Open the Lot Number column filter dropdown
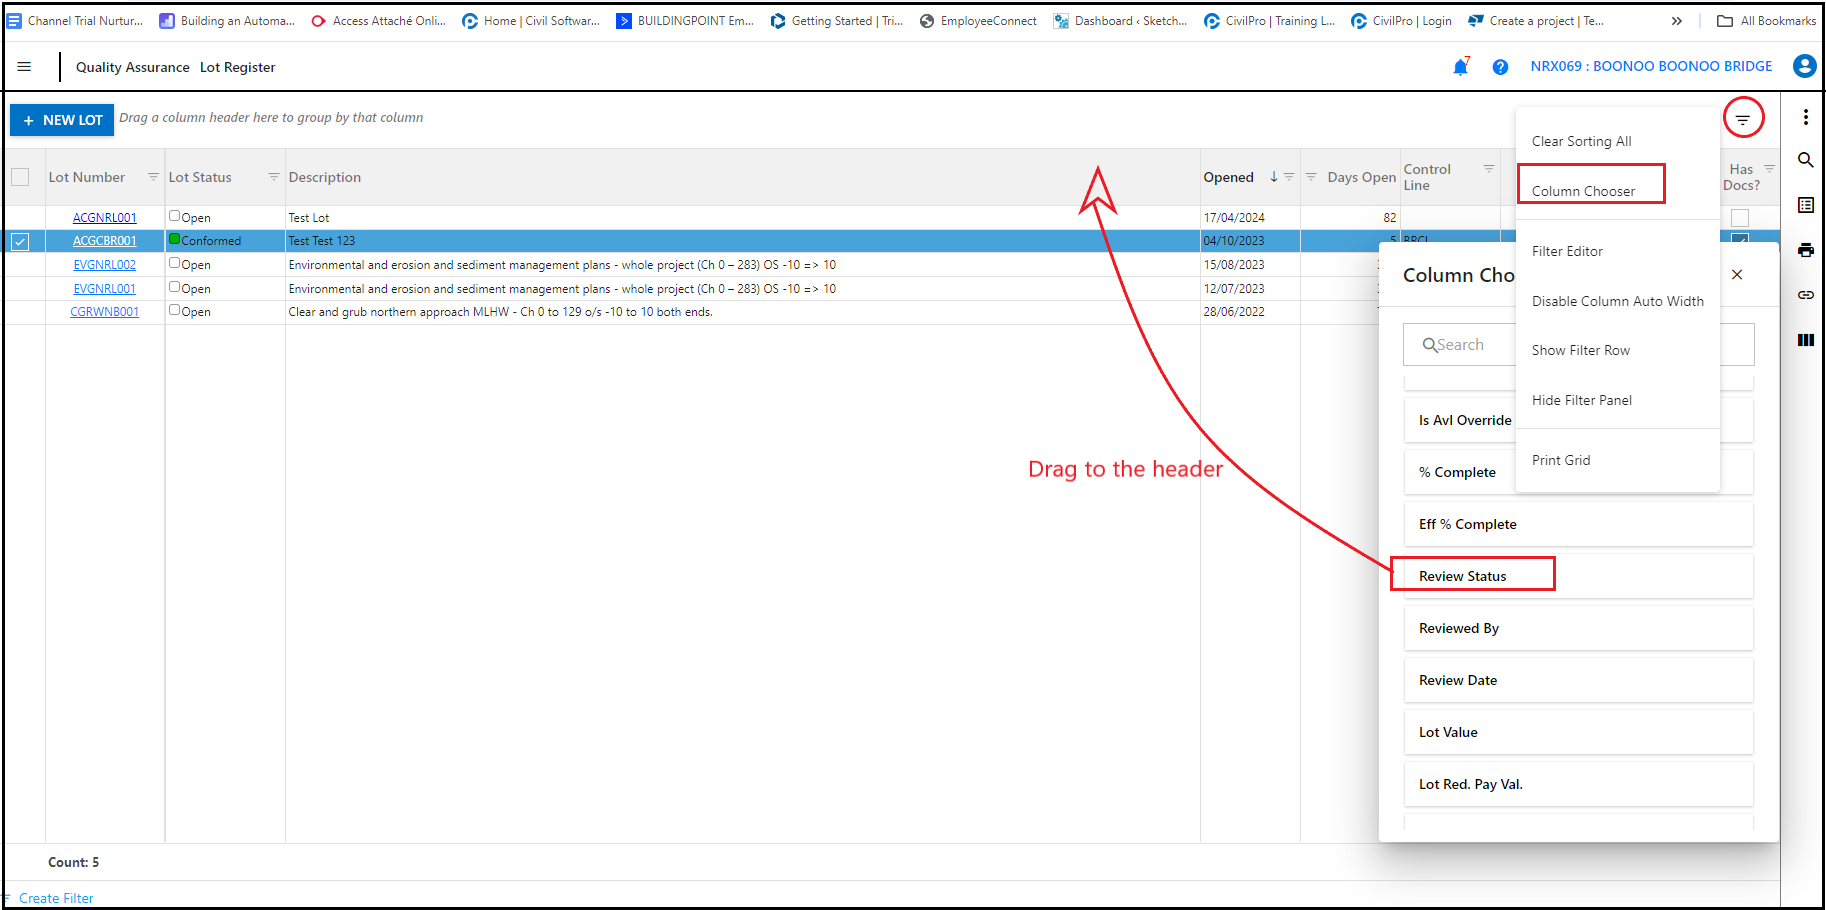This screenshot has width=1826, height=910. pos(152,176)
